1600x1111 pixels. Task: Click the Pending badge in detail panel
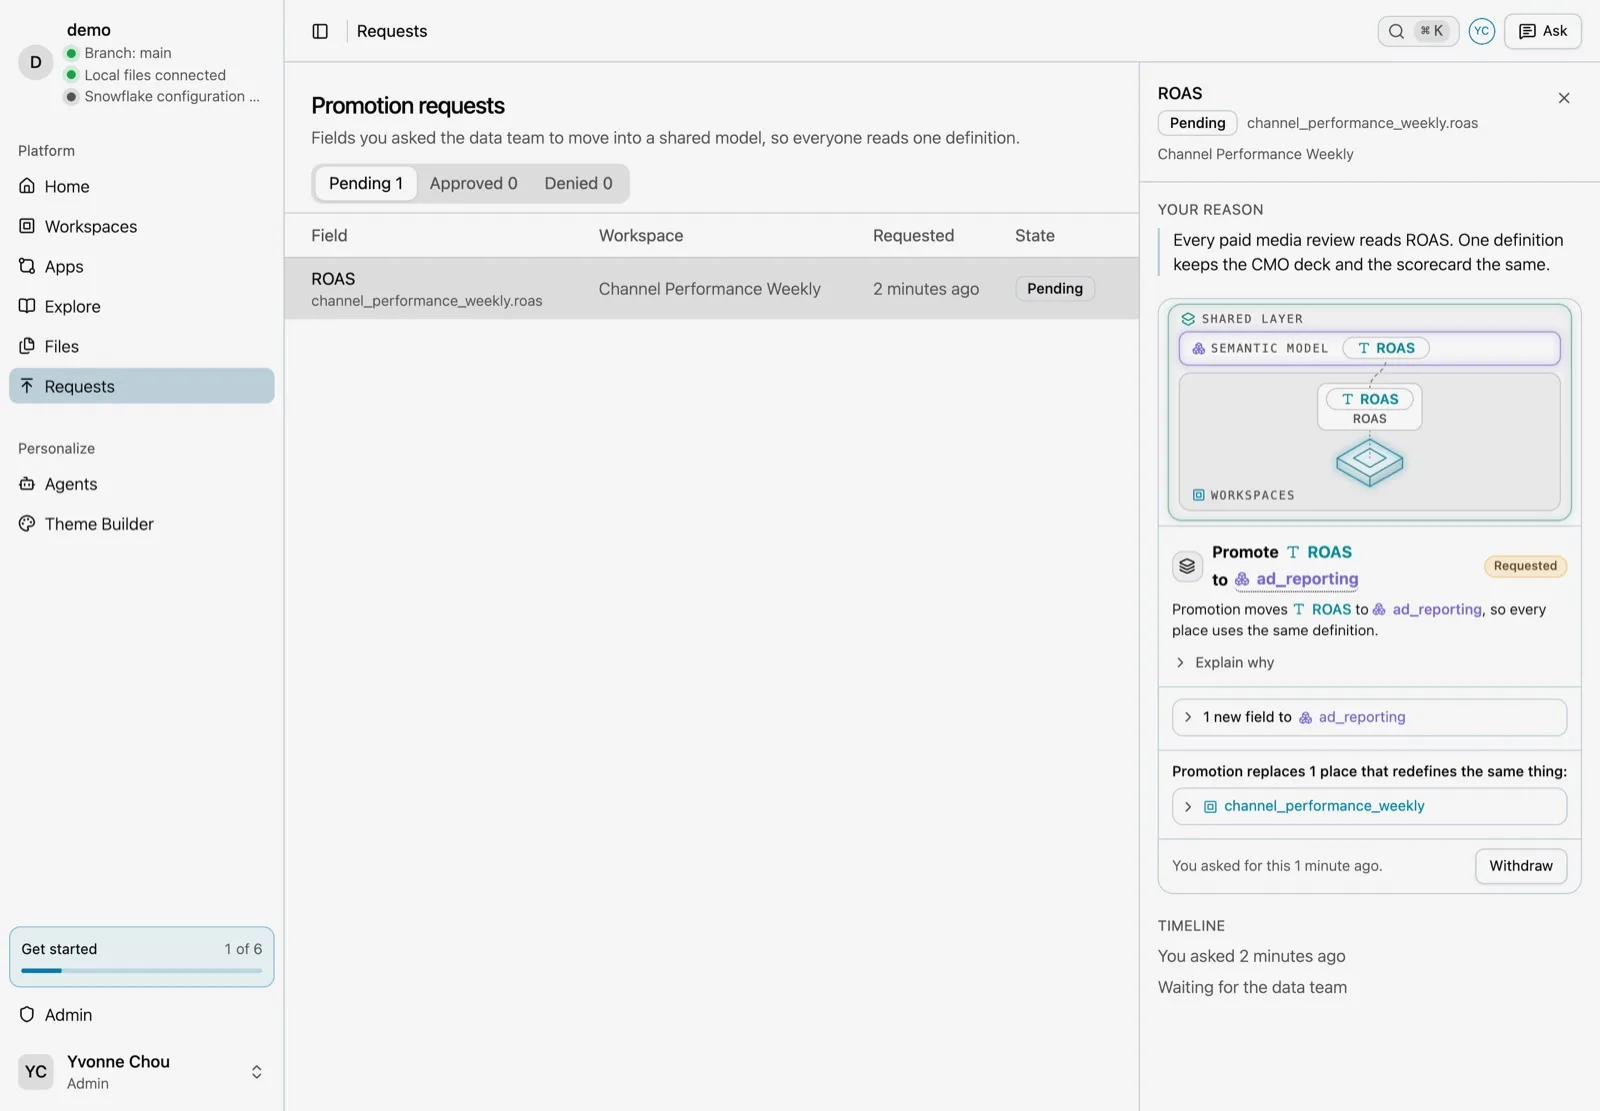(x=1197, y=123)
